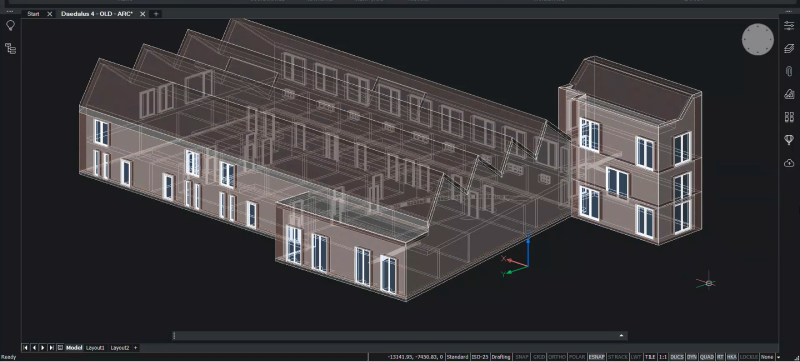Toggle STRACK snap tracking
Screen dimensions: 800x362
click(618, 357)
